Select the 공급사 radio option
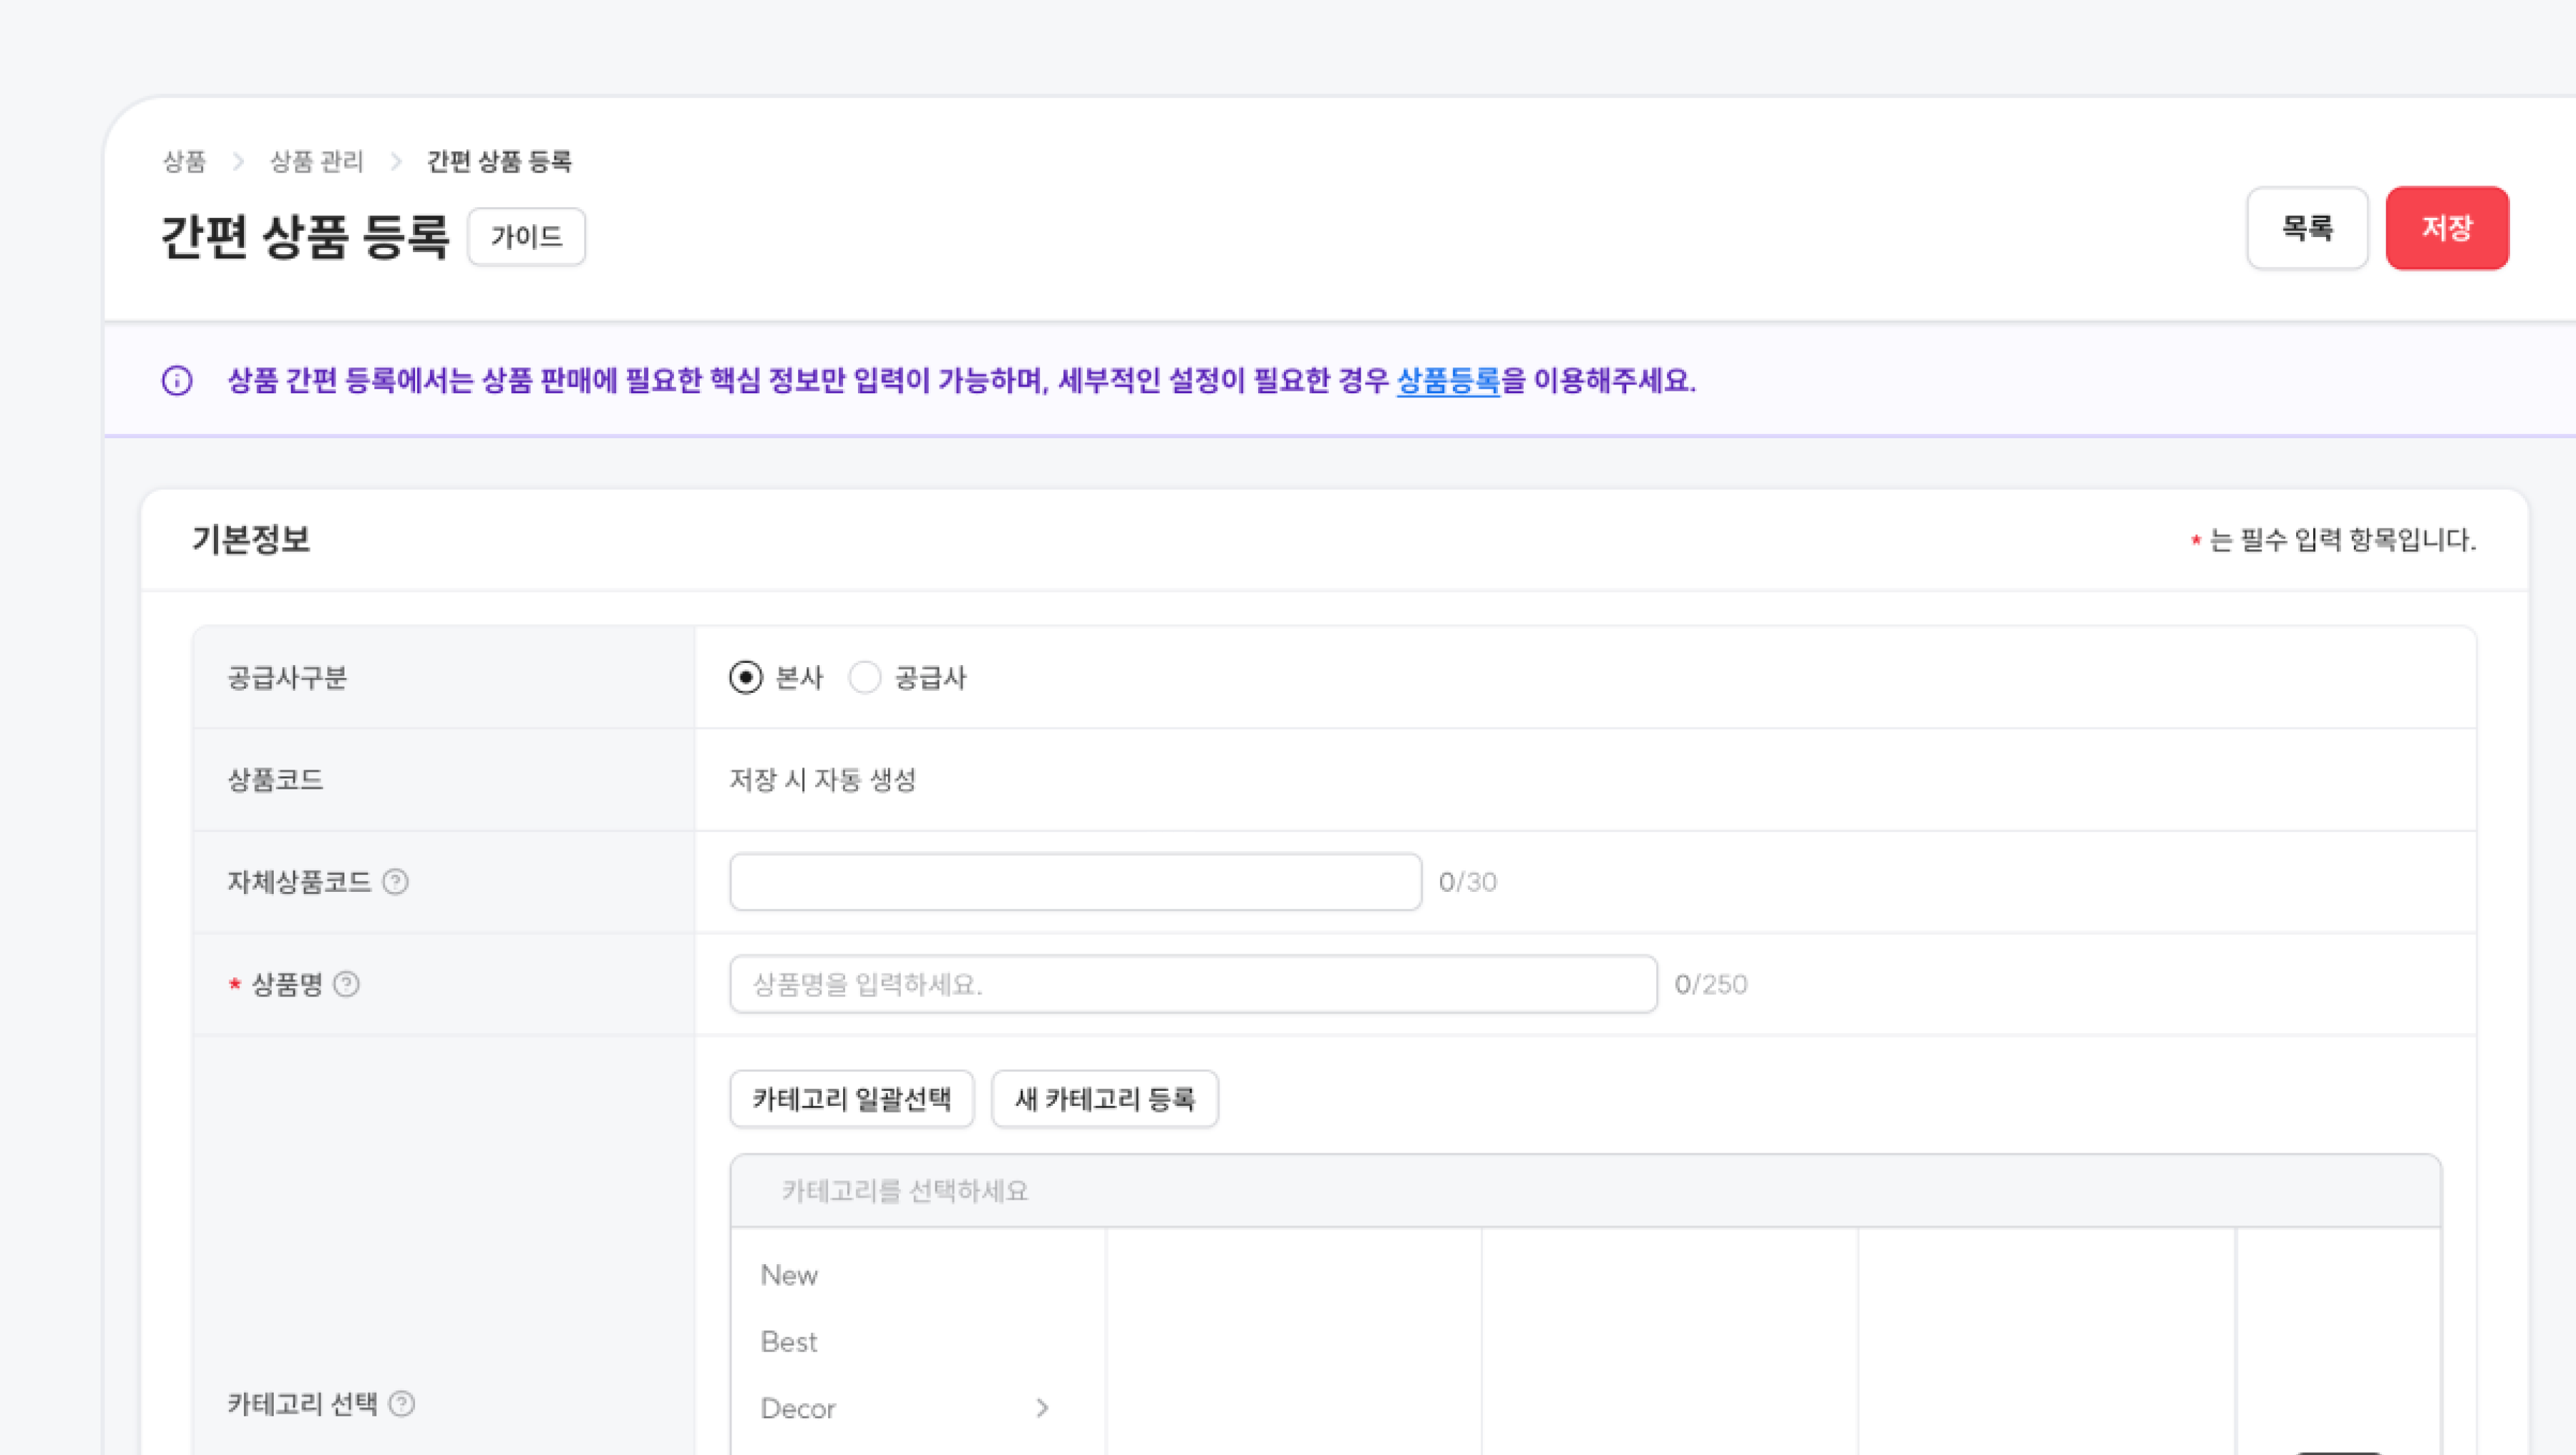The image size is (2576, 1455). click(865, 678)
